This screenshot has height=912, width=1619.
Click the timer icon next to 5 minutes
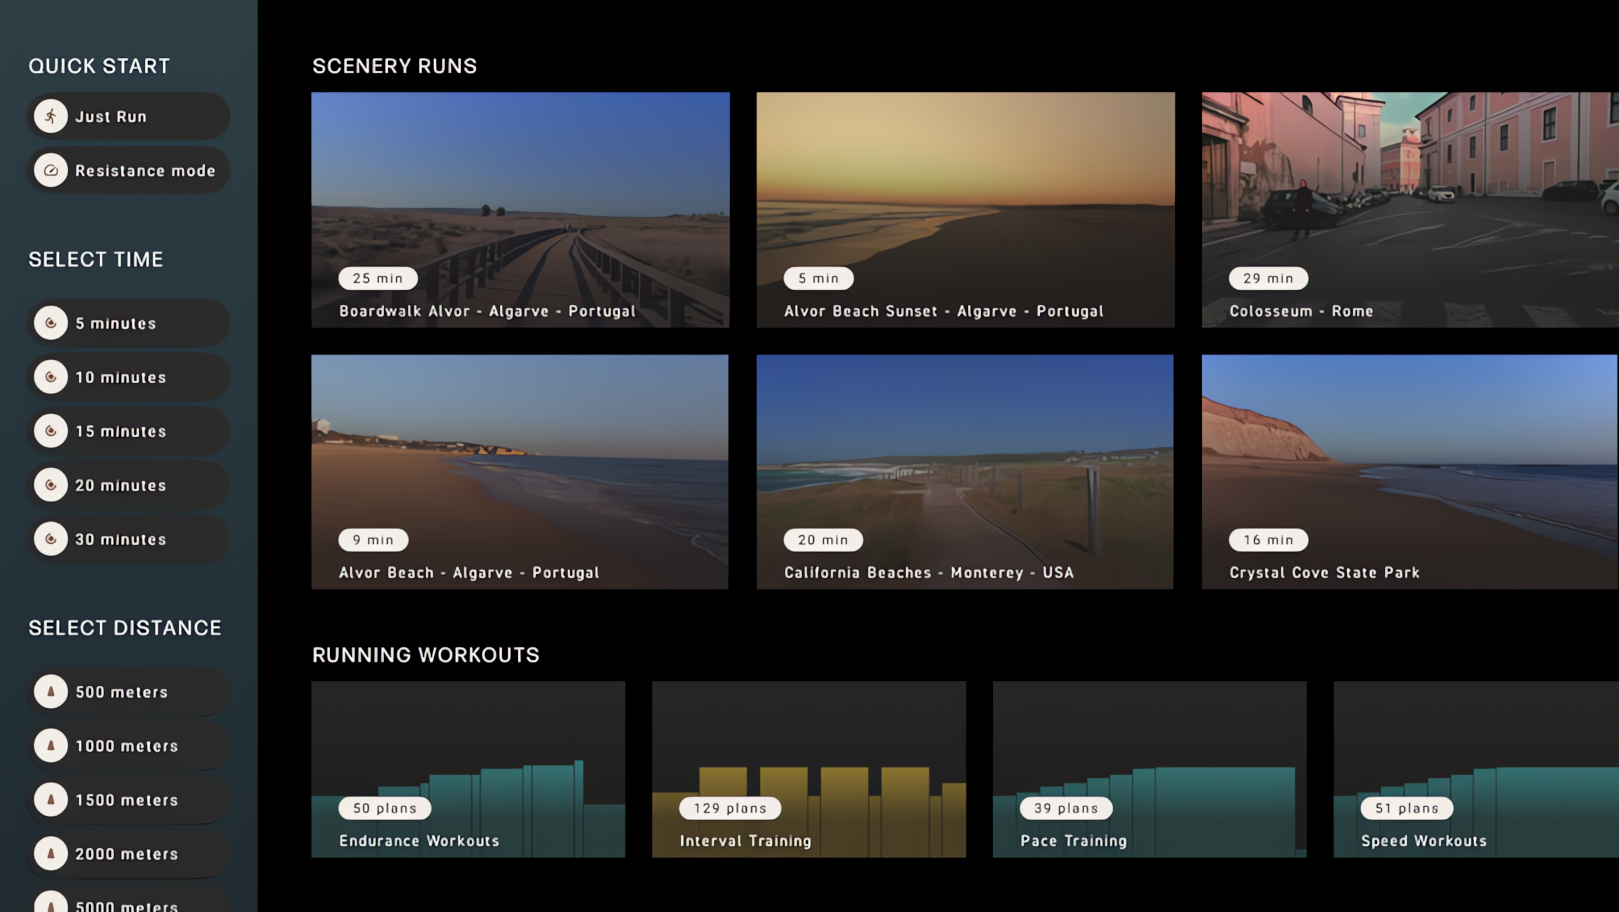click(x=51, y=323)
